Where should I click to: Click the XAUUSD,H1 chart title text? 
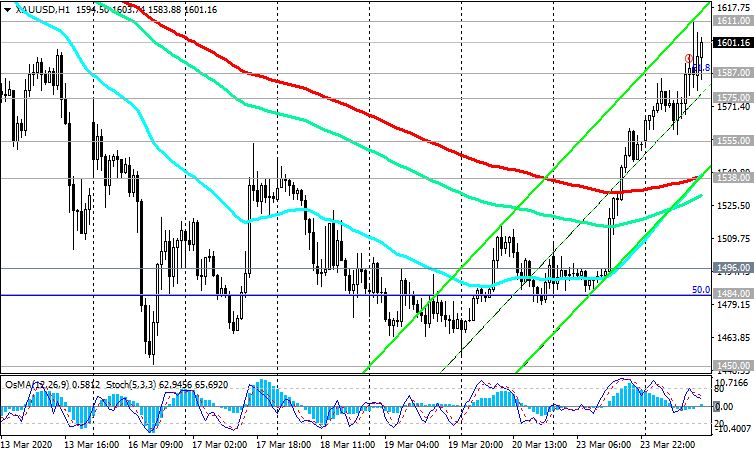(x=42, y=7)
